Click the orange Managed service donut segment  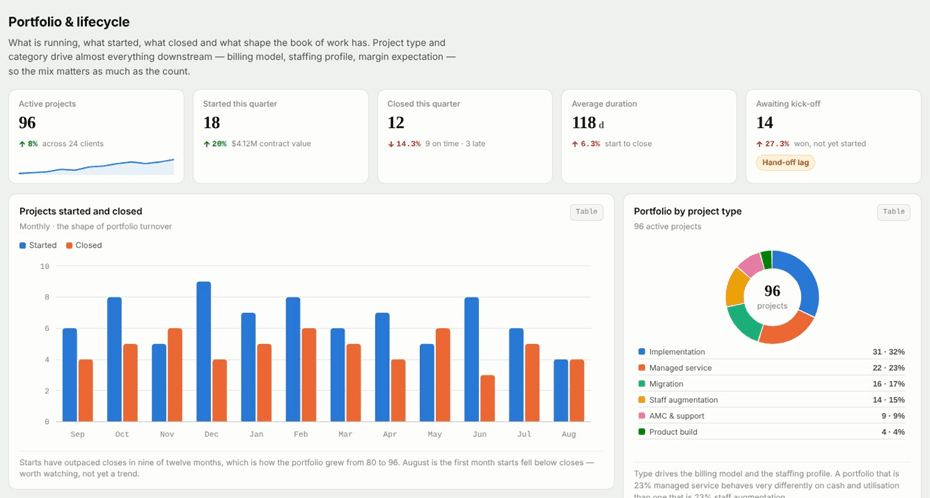(788, 330)
